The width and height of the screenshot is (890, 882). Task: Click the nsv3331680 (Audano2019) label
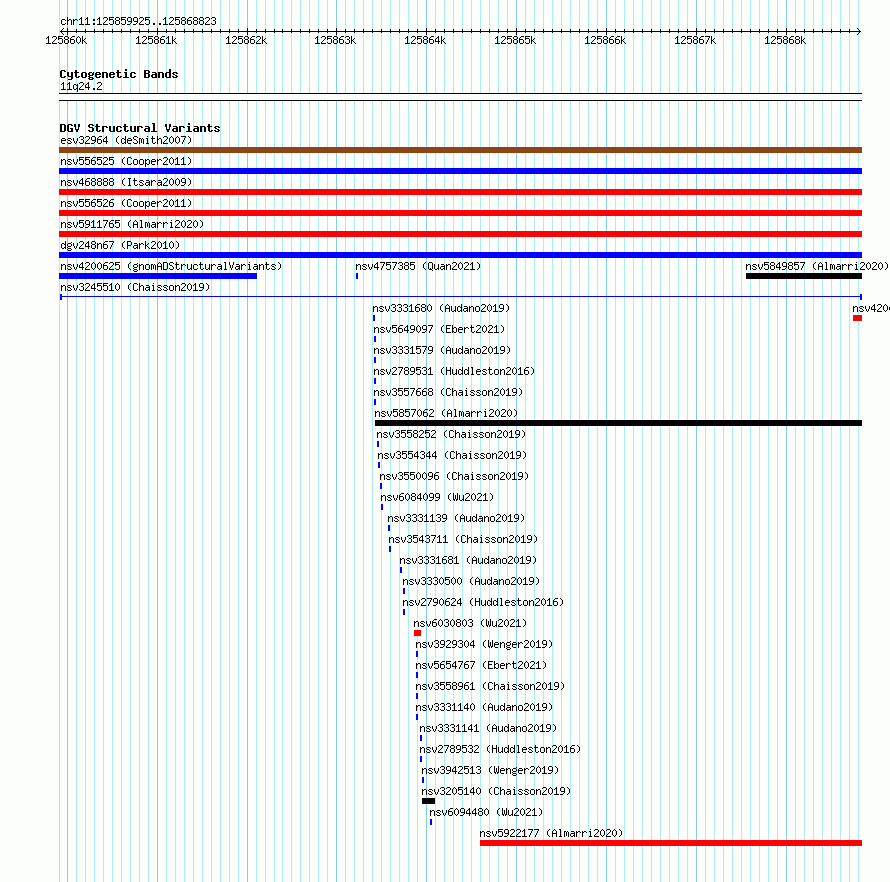441,308
